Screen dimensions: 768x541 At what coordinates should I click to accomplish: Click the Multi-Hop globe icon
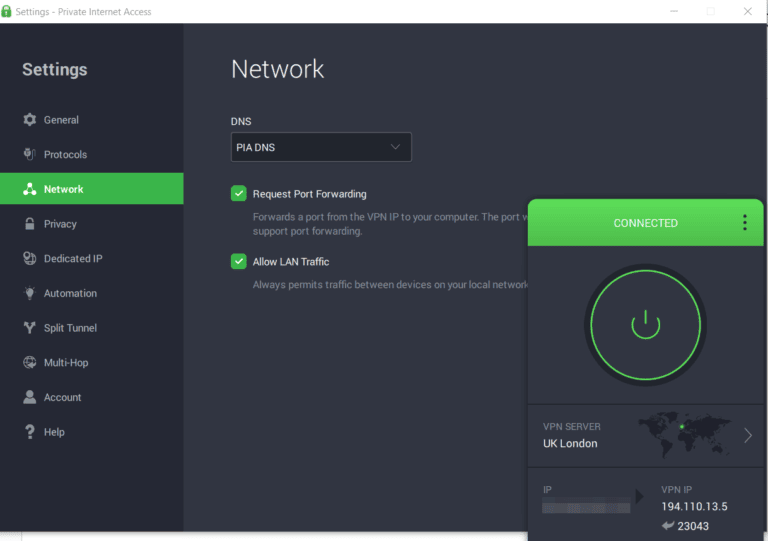pos(29,362)
